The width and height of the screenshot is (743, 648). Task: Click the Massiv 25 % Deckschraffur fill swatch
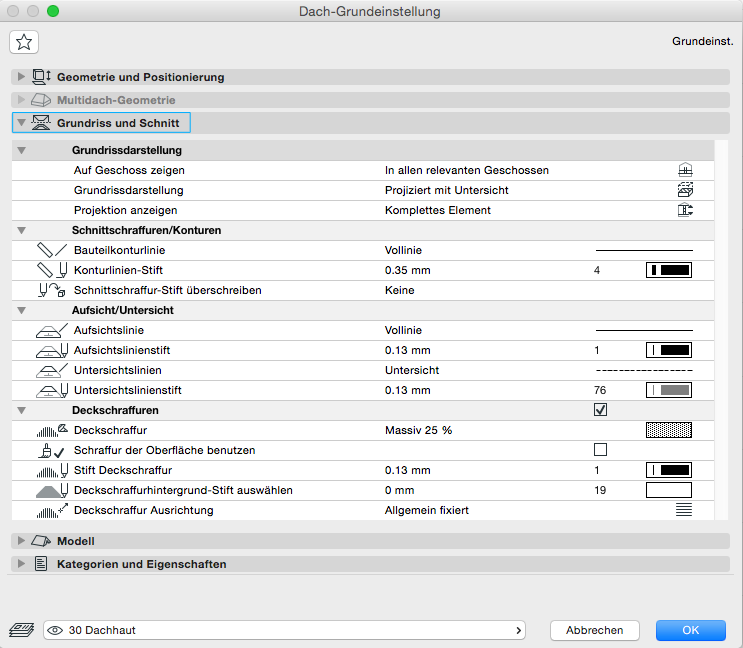[669, 430]
